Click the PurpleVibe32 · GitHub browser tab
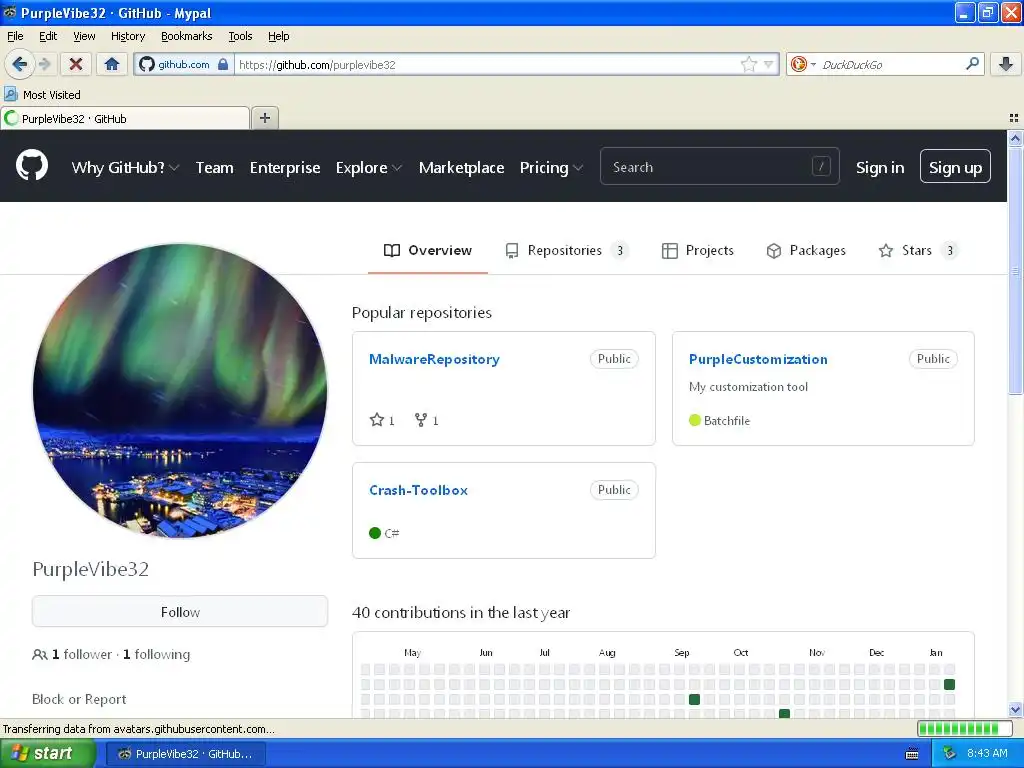This screenshot has width=1024, height=768. pos(125,118)
